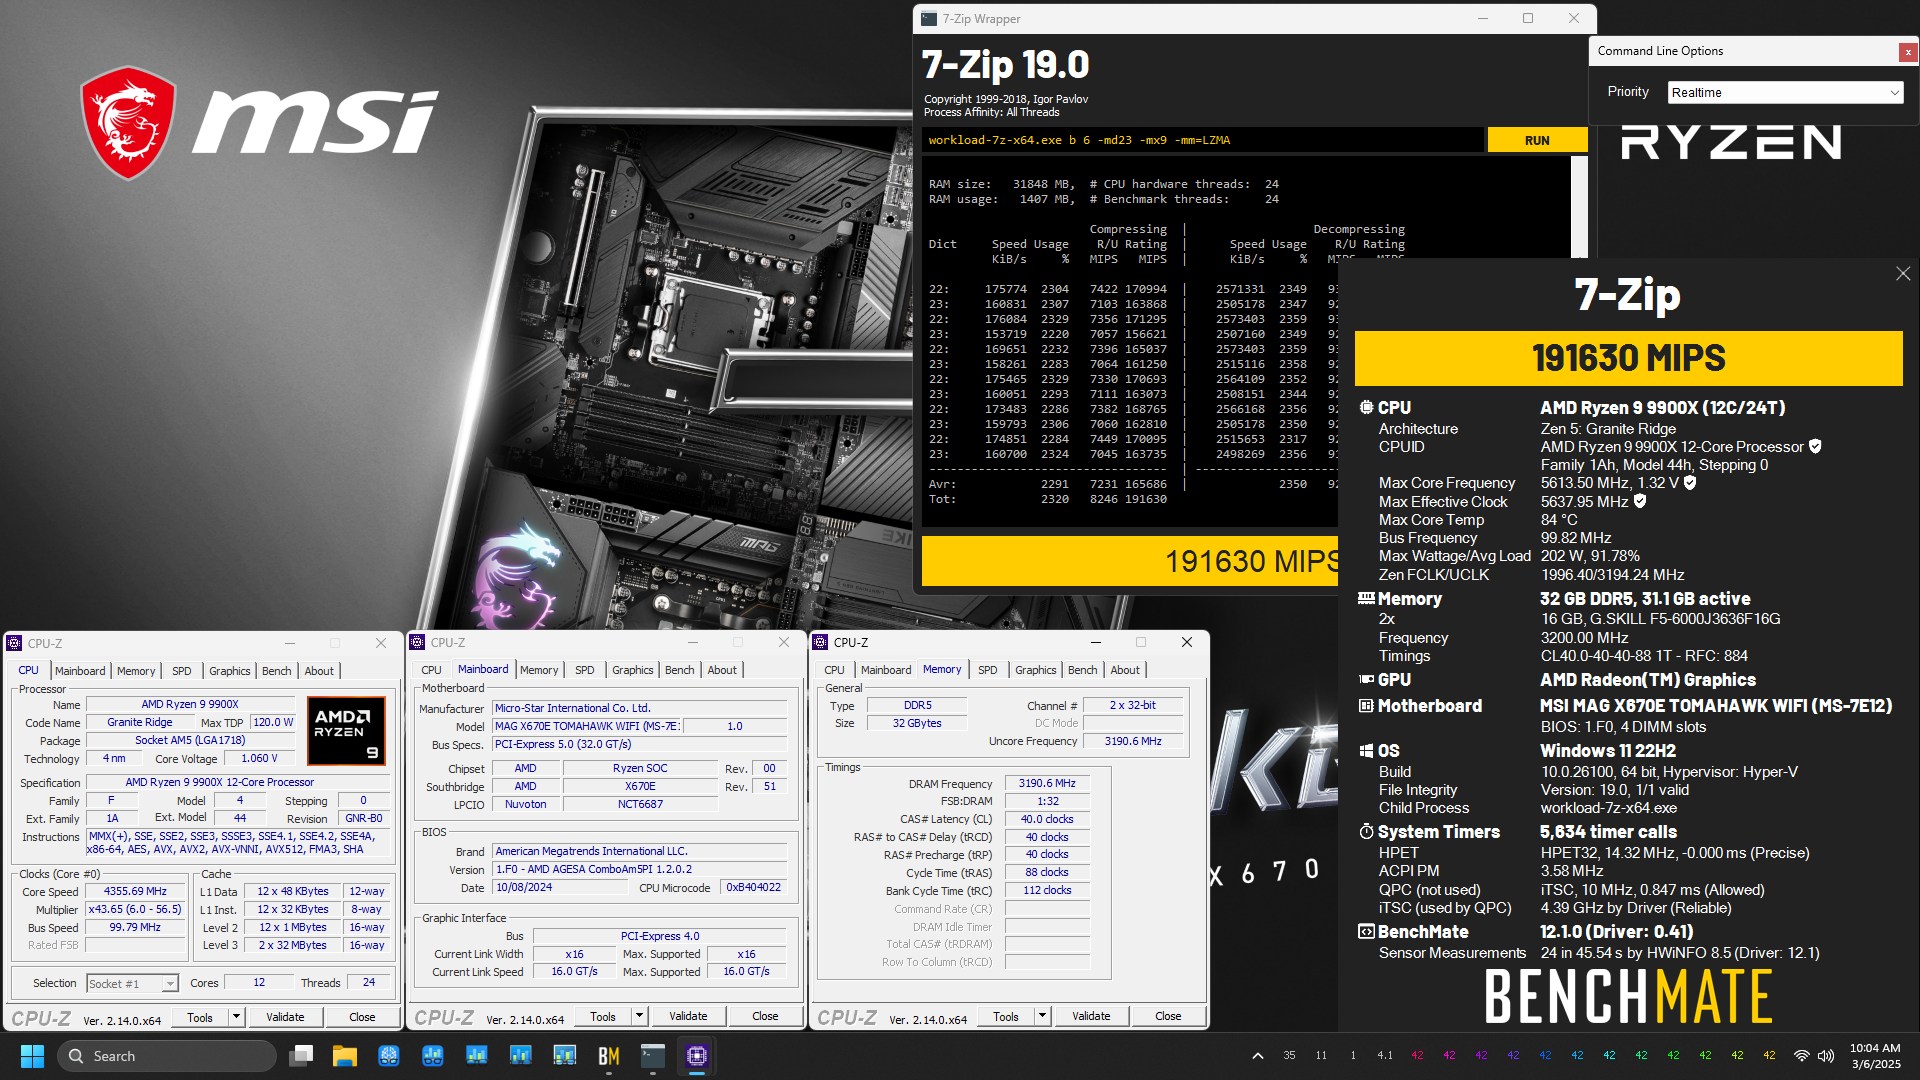Image resolution: width=1920 pixels, height=1080 pixels.
Task: Click the System Timers stopwatch icon
Action: [1366, 832]
